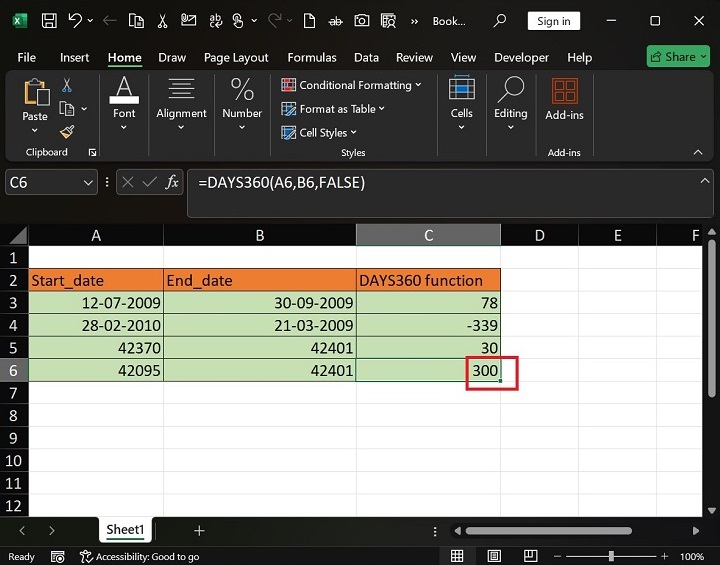Screen dimensions: 720x565
Task: Select cell C6 containing 300
Action: (428, 370)
